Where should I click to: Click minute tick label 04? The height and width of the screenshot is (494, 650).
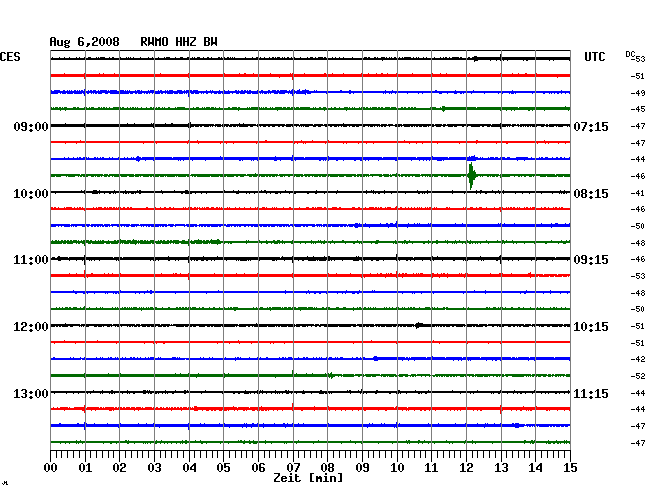coord(189,467)
